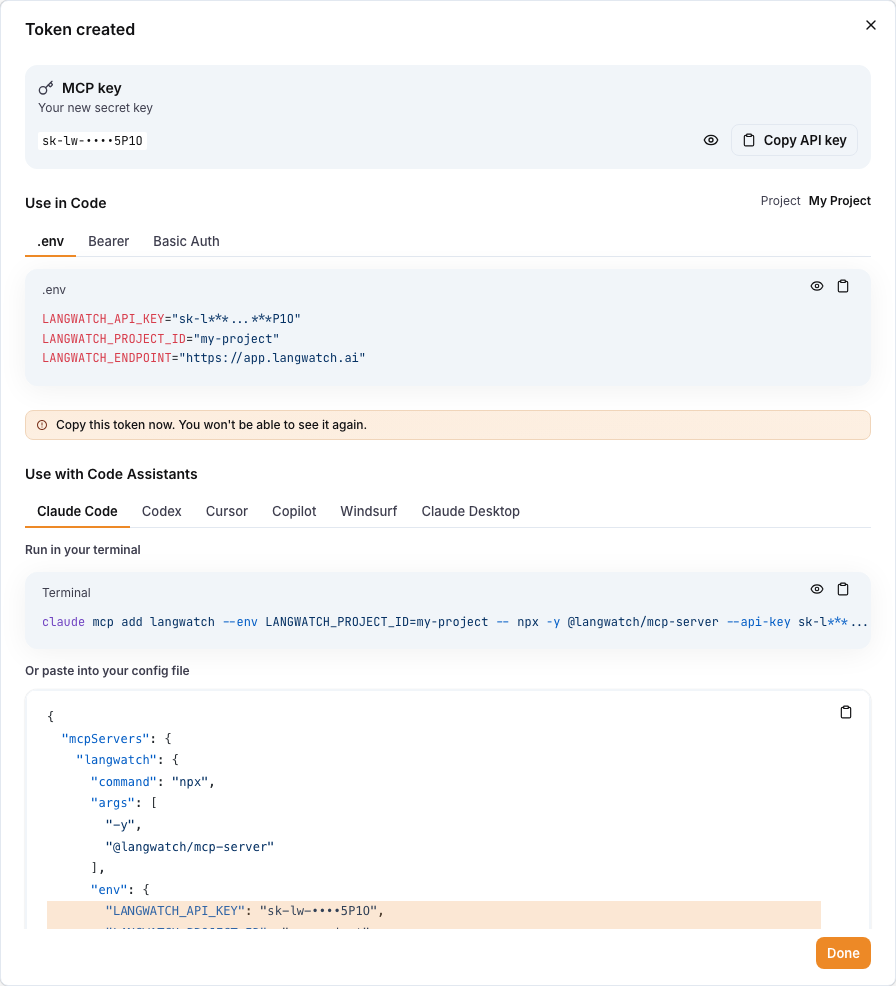Click the Copy API key button
The height and width of the screenshot is (986, 896).
point(794,140)
